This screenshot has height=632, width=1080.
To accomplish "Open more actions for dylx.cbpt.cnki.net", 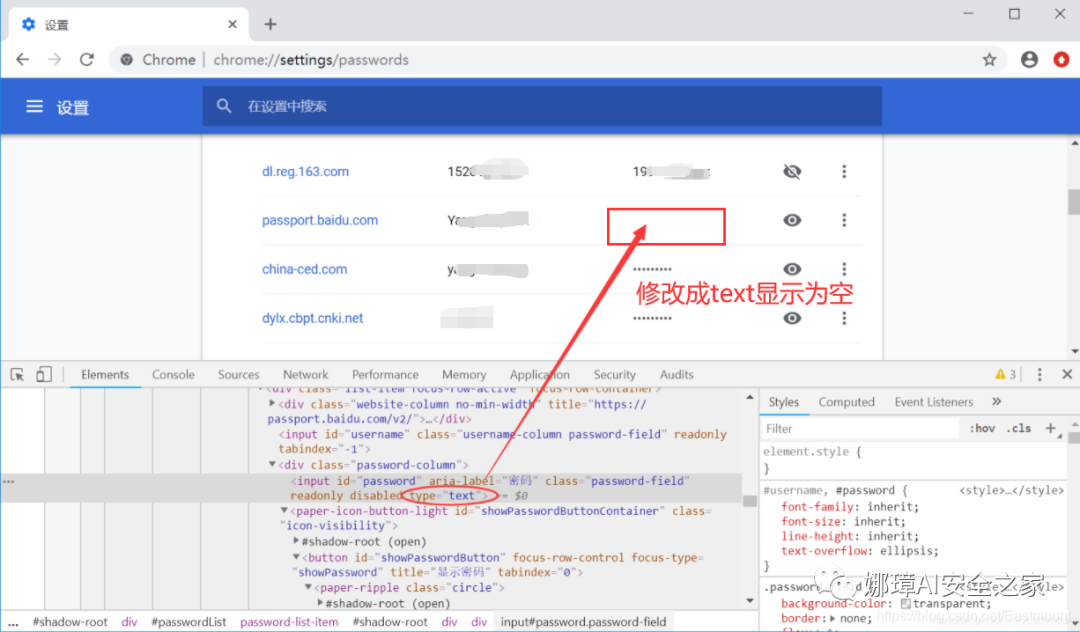I will pos(844,318).
